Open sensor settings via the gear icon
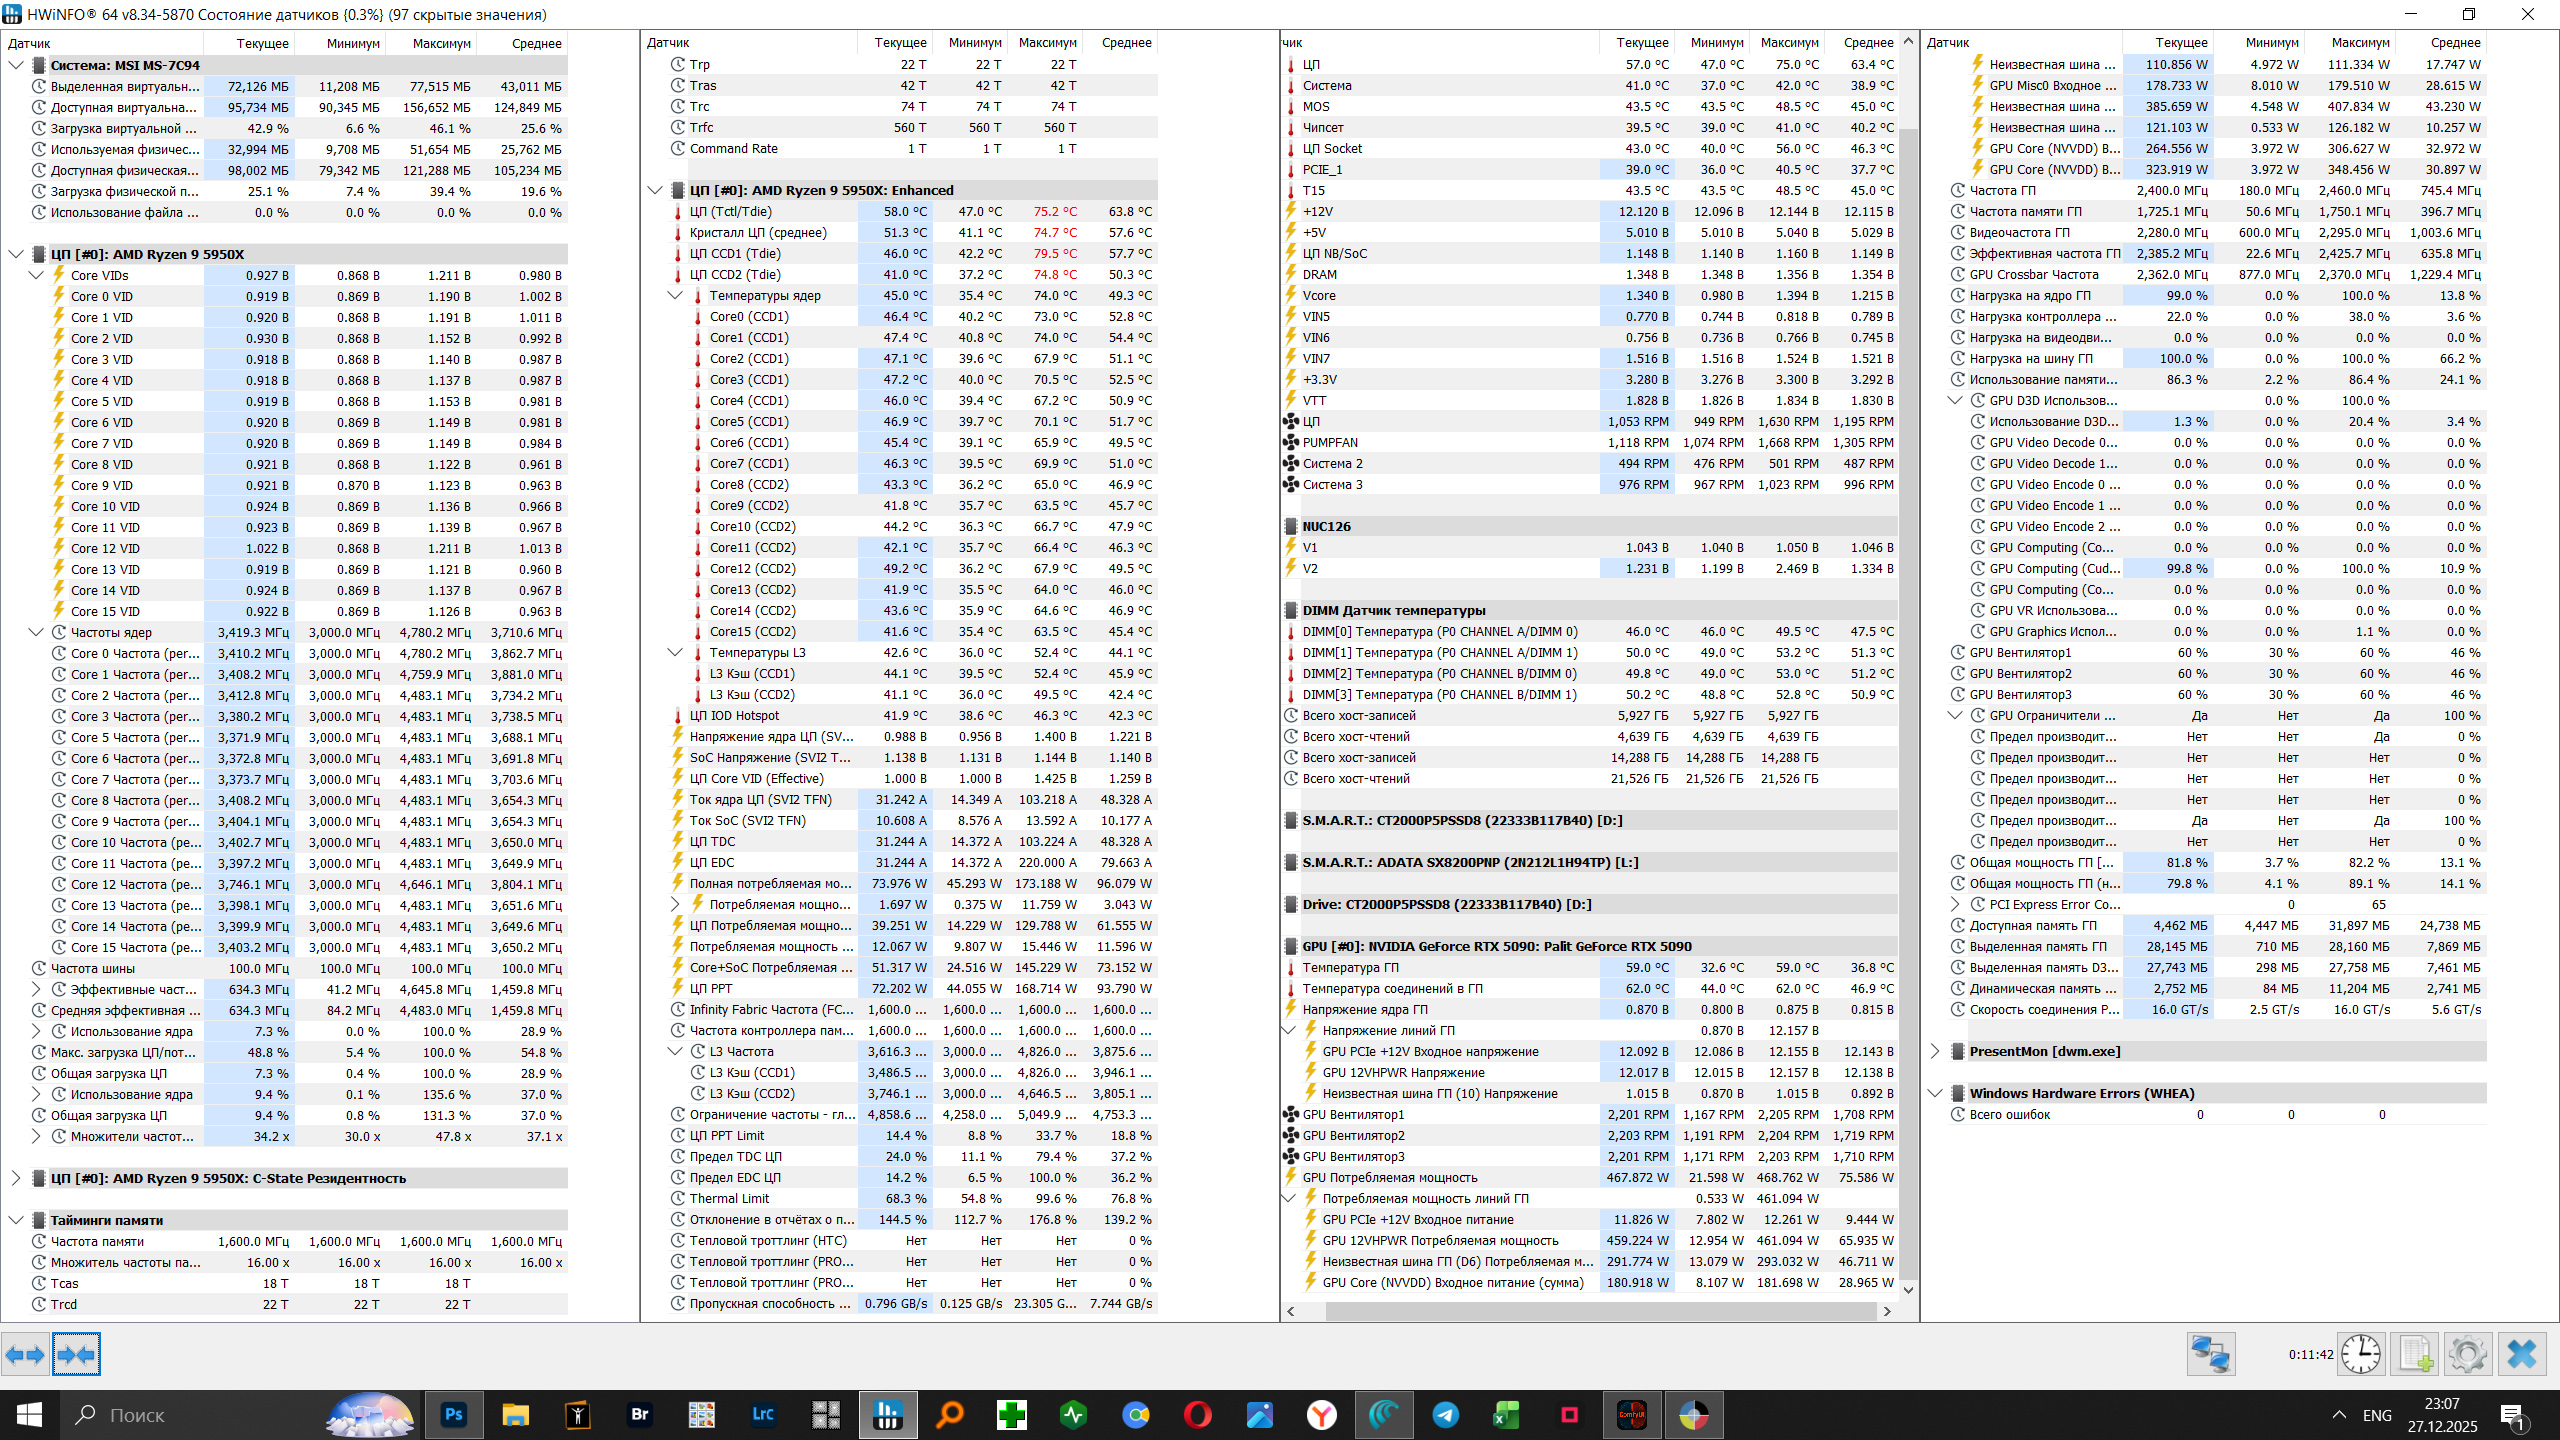 pyautogui.click(x=2467, y=1355)
